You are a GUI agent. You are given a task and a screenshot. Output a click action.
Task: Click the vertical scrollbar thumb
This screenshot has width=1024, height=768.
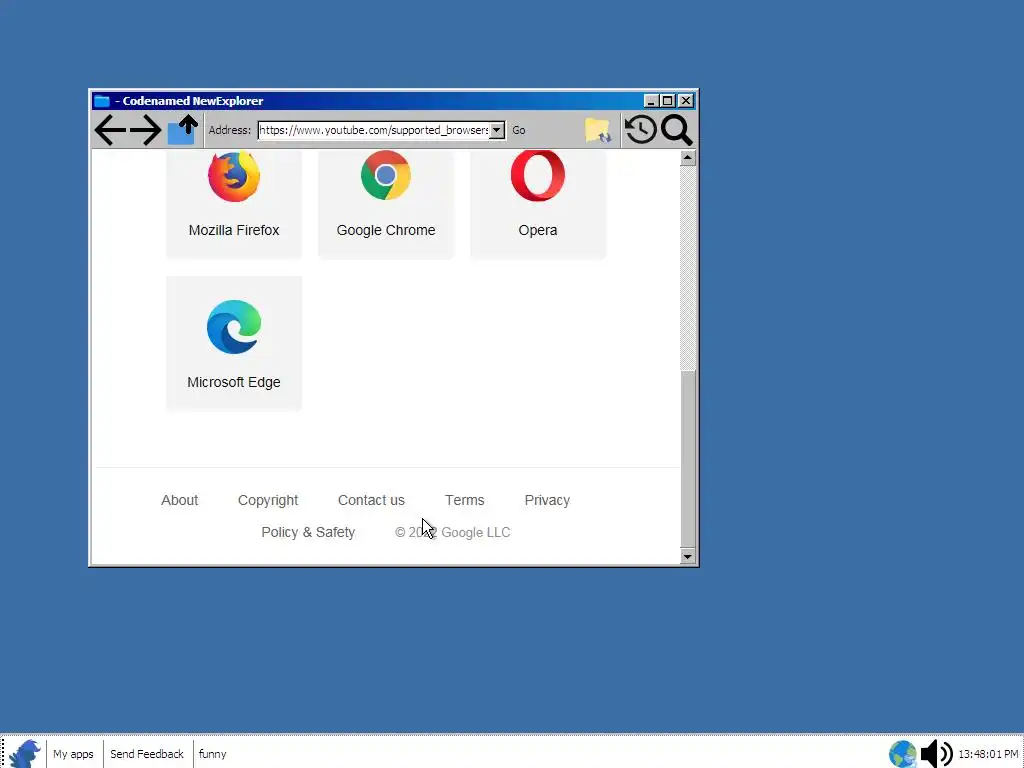687,458
